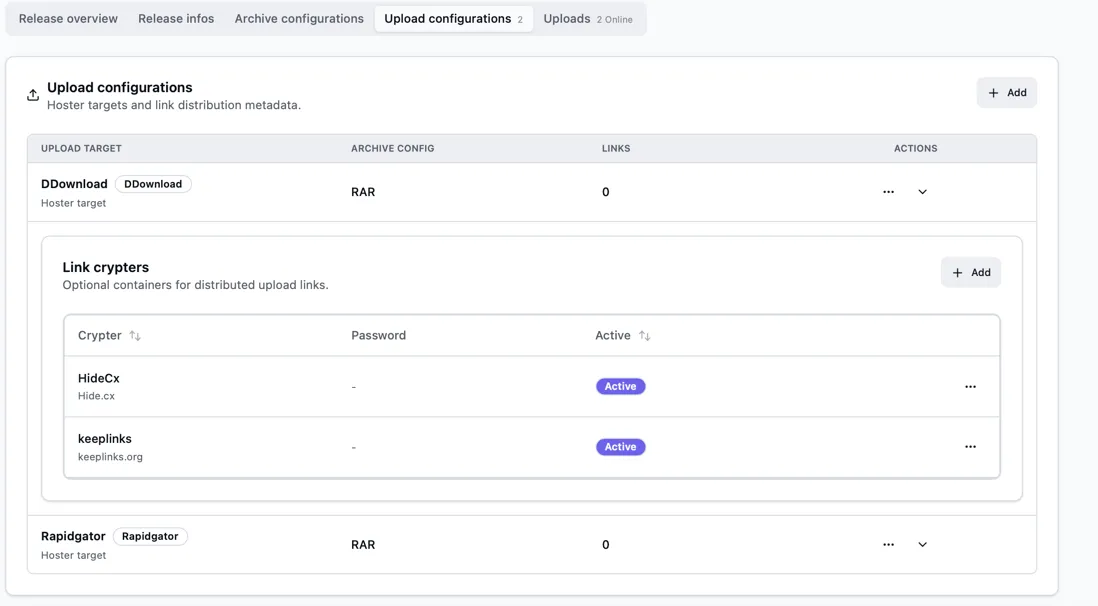The height and width of the screenshot is (606, 1098).
Task: Click the Active badge for keeplinks
Action: [620, 447]
